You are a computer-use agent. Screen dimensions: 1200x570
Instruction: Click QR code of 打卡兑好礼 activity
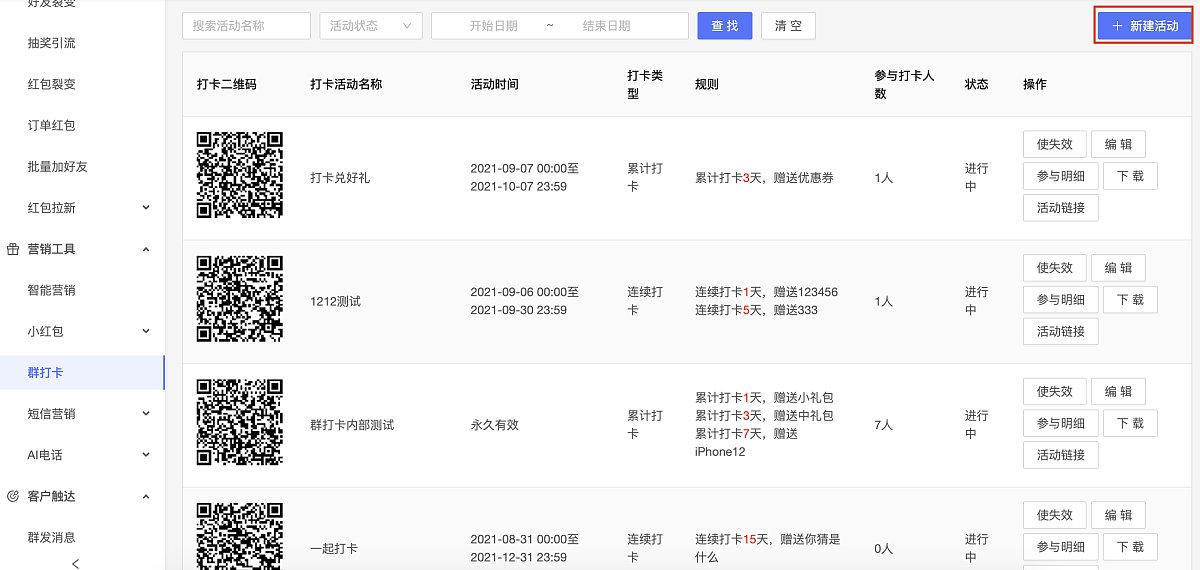240,175
